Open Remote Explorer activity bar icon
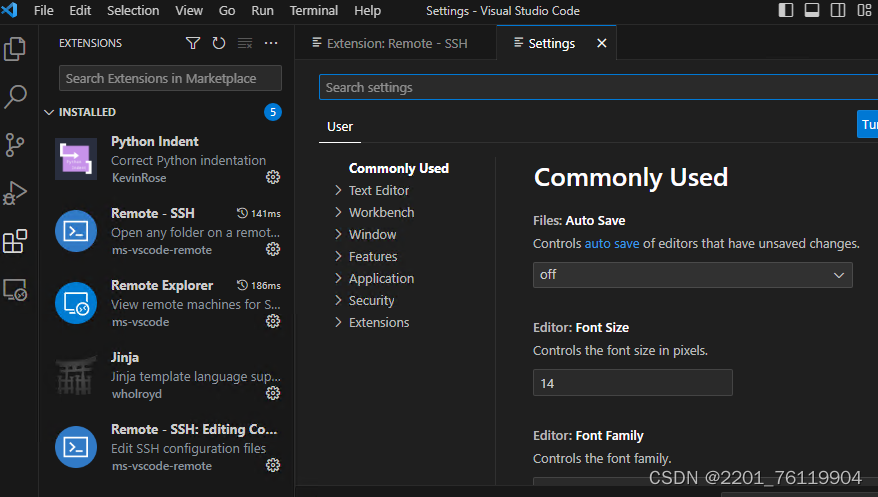Image resolution: width=878 pixels, height=497 pixels. click(15, 290)
